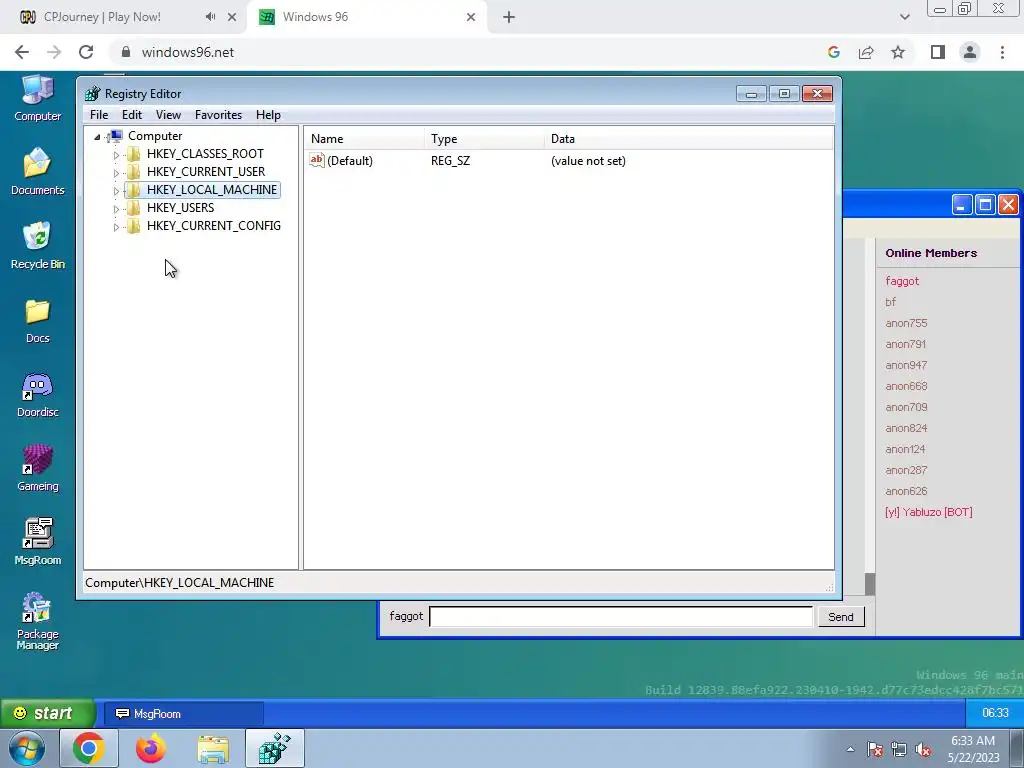Open the MsgRoom desktop shortcut
The image size is (1024, 768).
coord(37,541)
